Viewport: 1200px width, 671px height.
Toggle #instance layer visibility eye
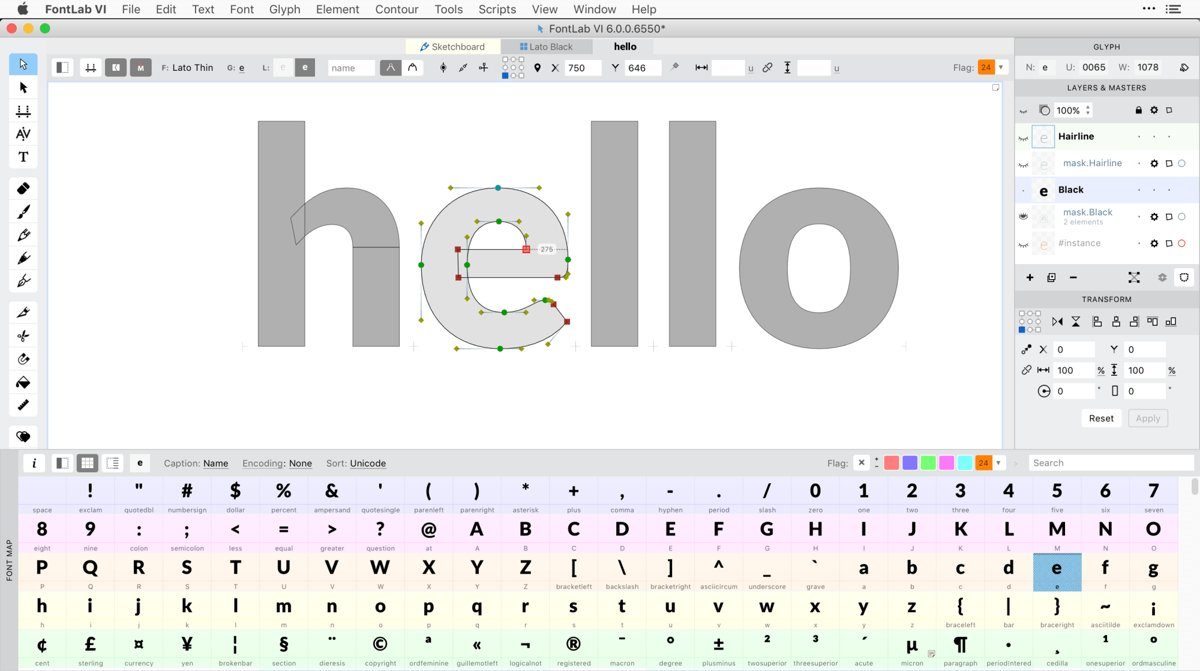point(1023,244)
